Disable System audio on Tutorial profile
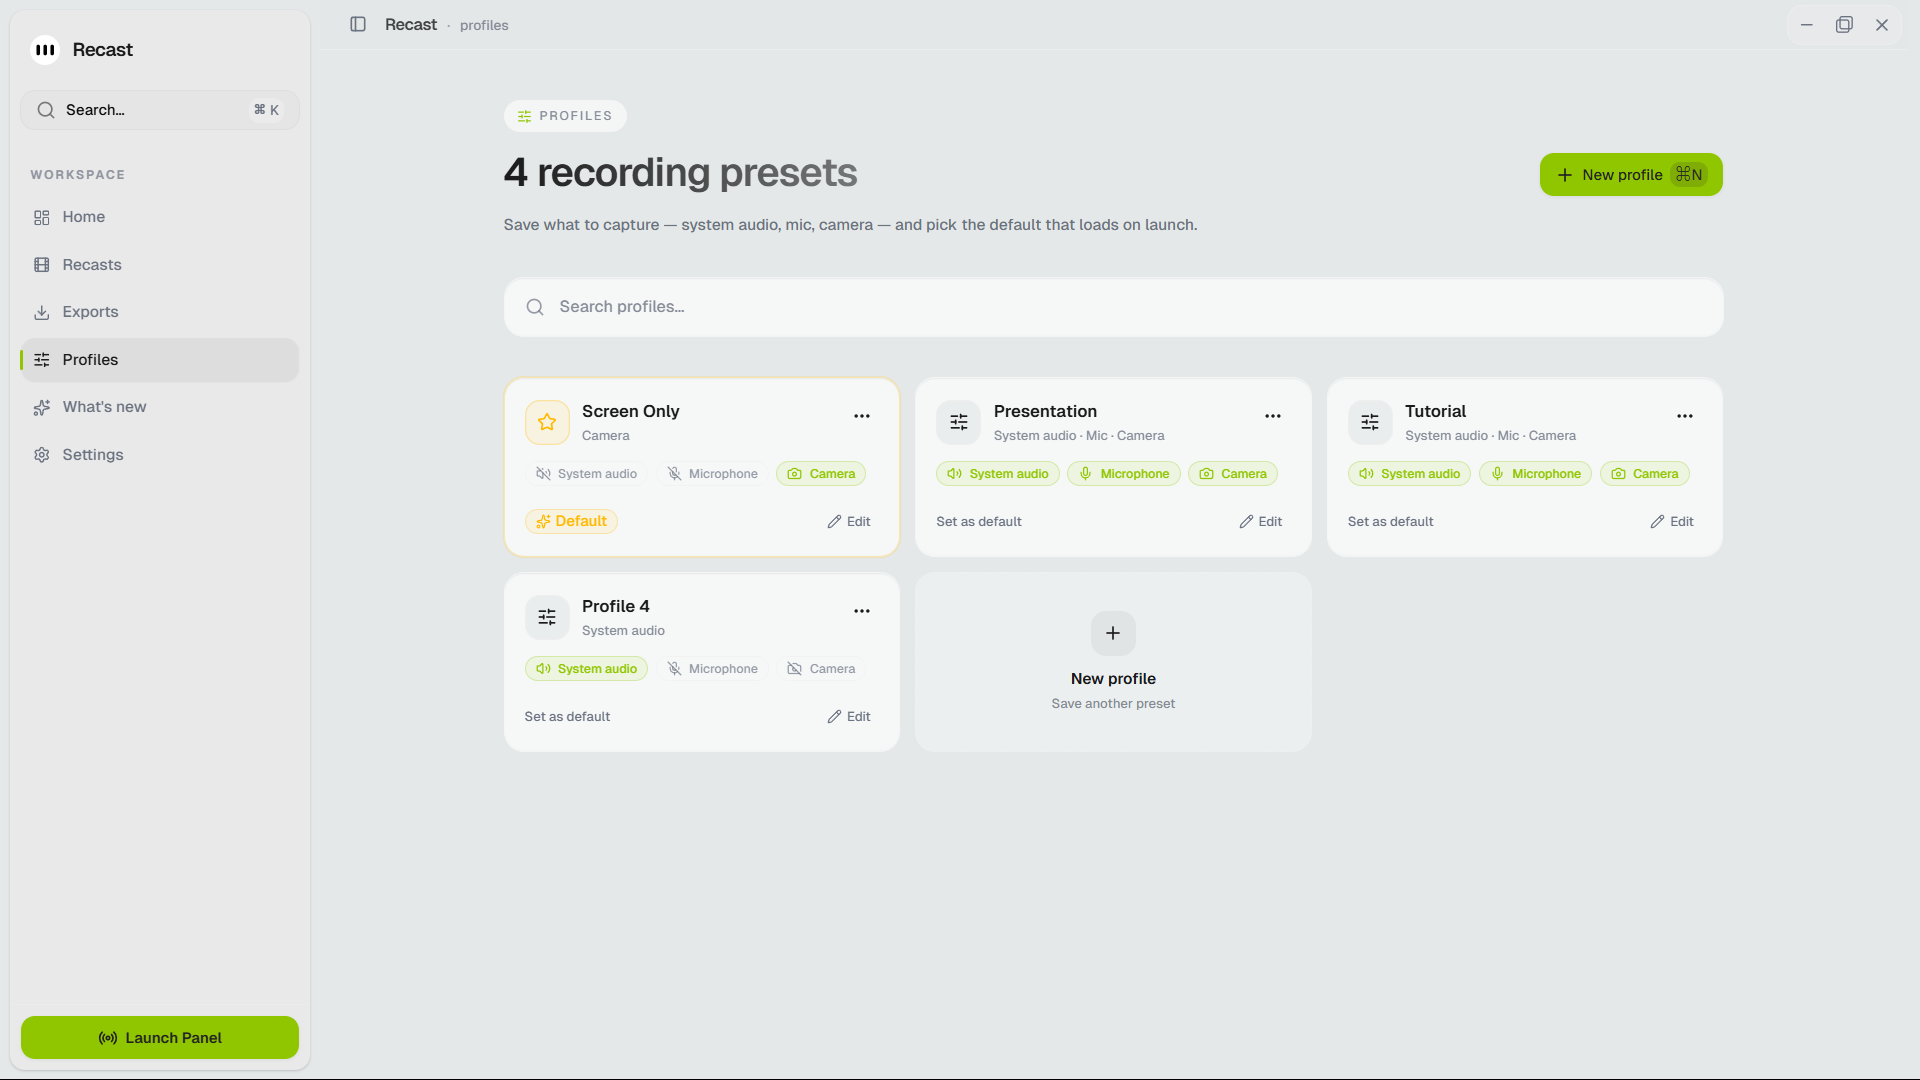The height and width of the screenshot is (1080, 1920). point(1409,474)
